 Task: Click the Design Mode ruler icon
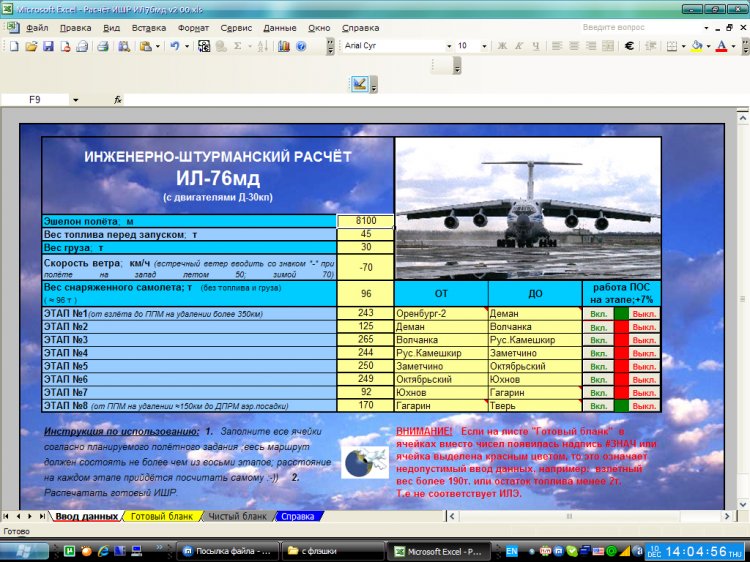coord(359,84)
